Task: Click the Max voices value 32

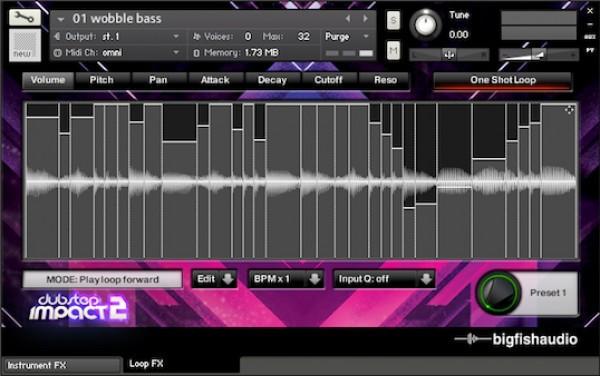Action: click(303, 36)
